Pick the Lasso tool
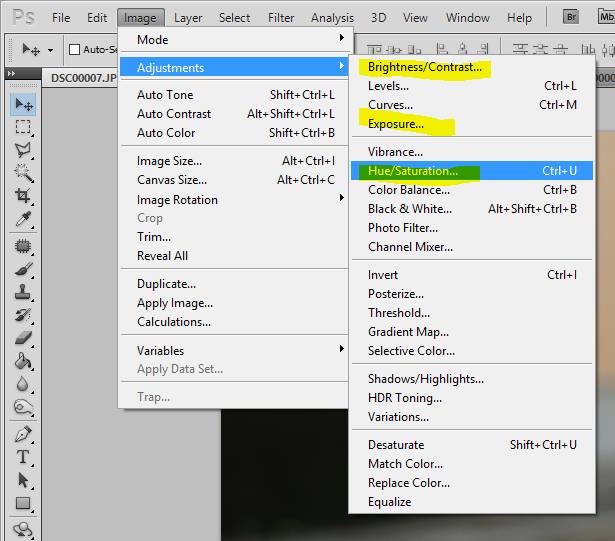 point(23,150)
